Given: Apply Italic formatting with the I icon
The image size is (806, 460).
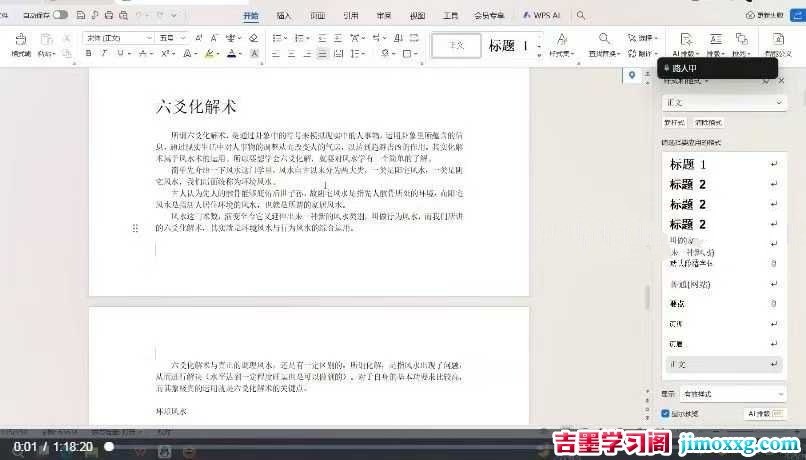Looking at the screenshot, I should click(x=104, y=53).
